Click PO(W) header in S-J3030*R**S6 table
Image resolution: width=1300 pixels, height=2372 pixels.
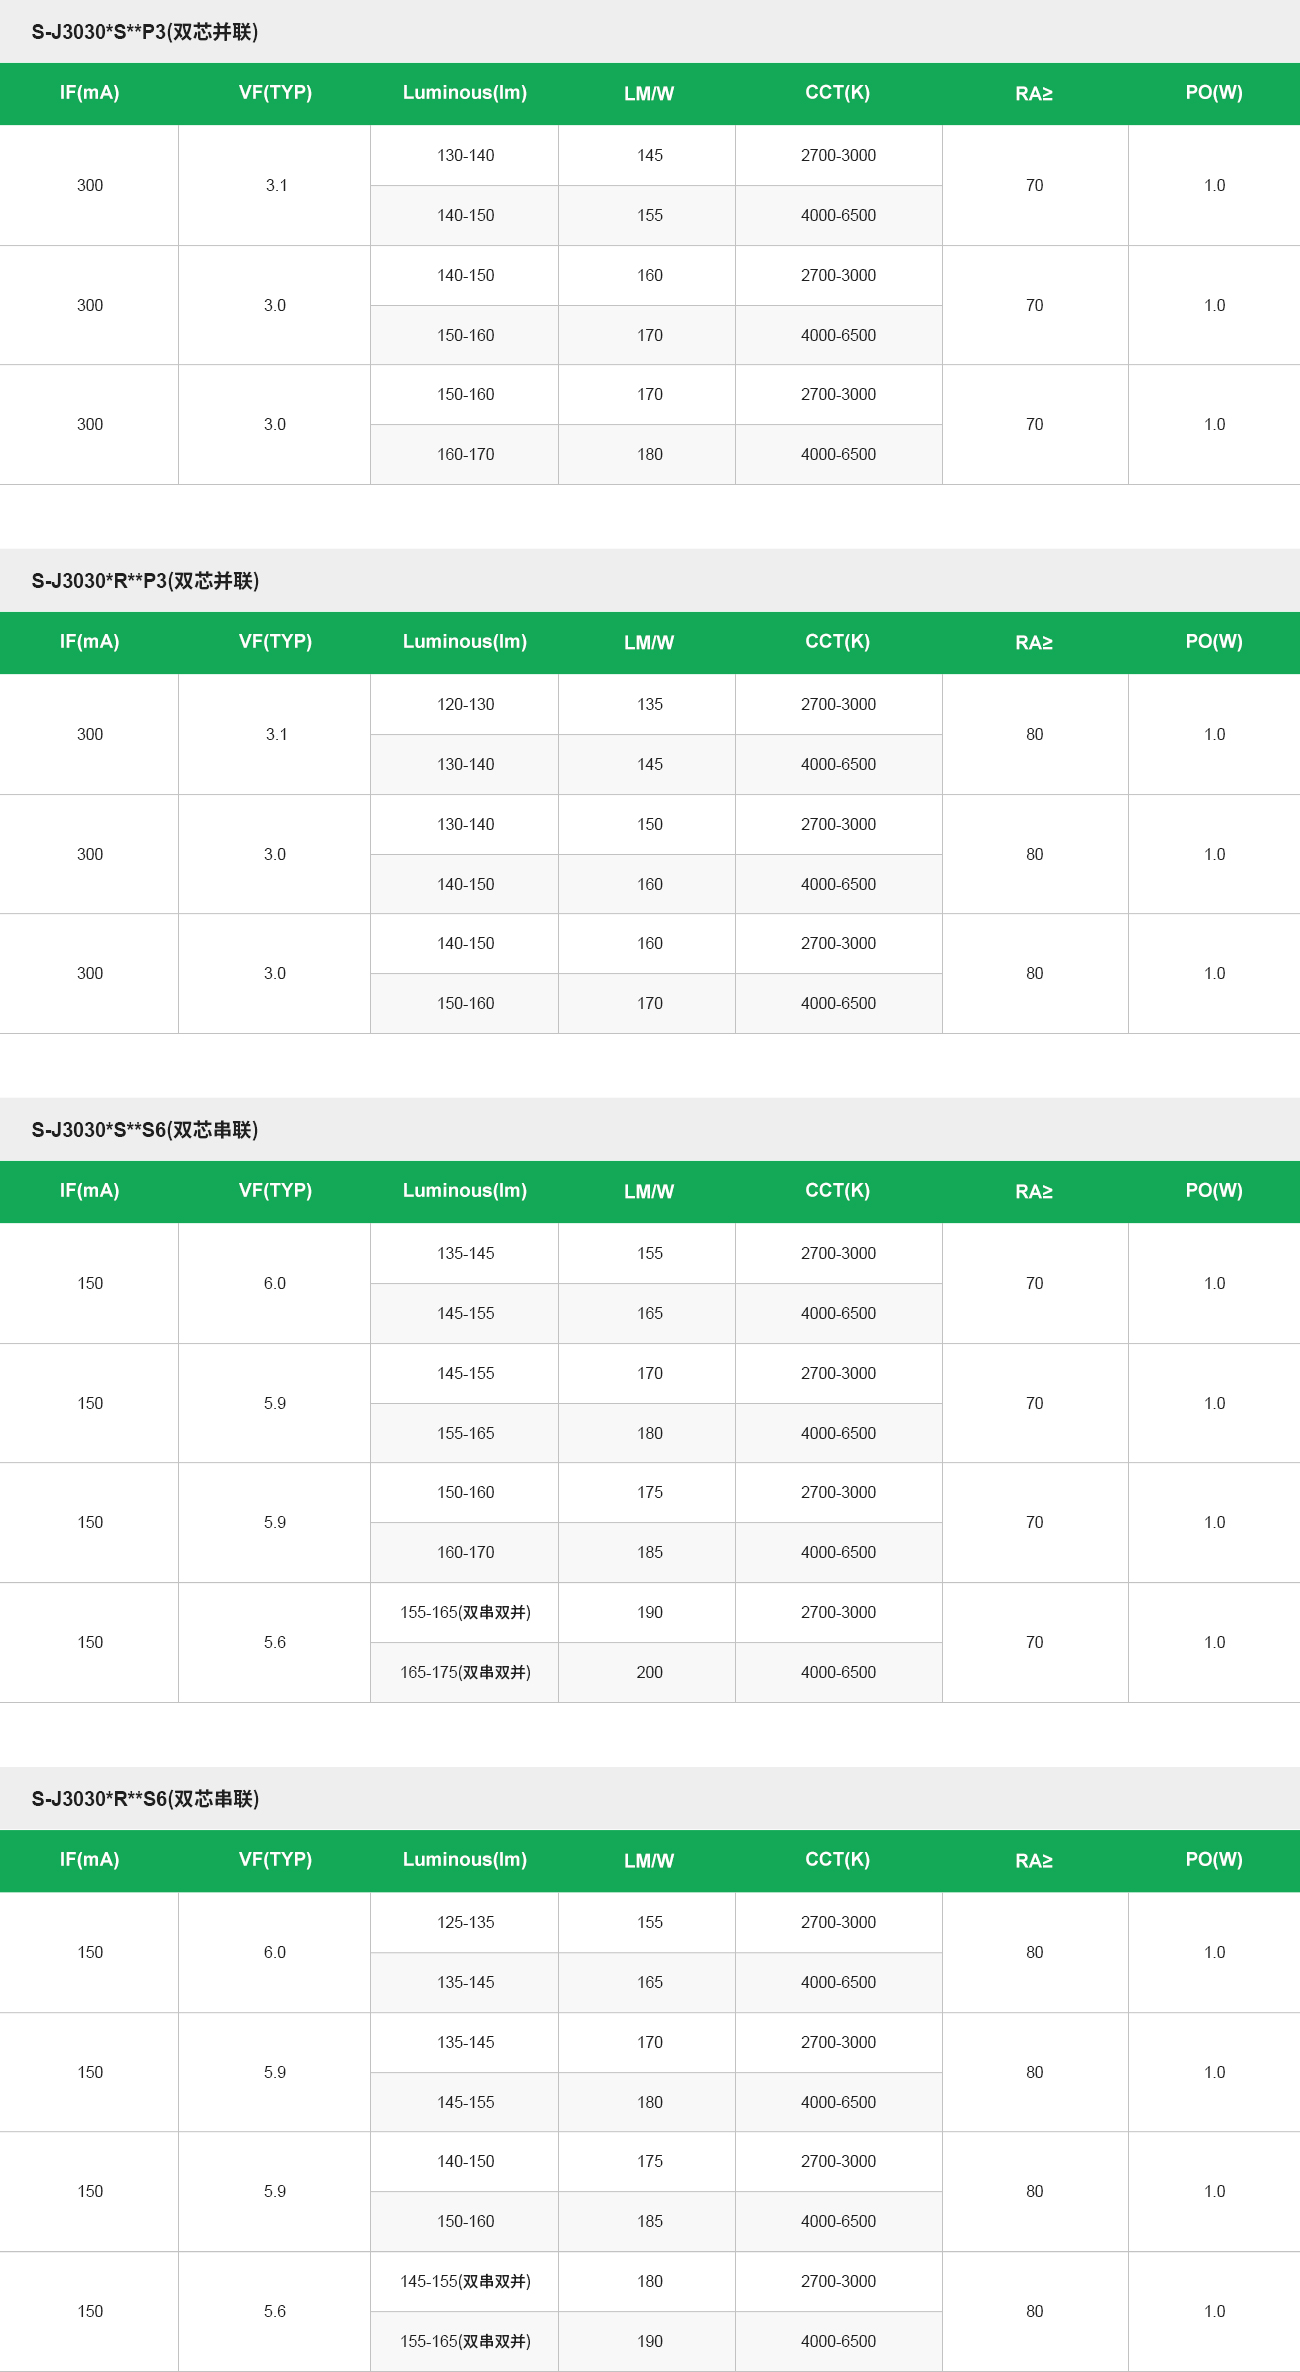tap(1214, 1860)
